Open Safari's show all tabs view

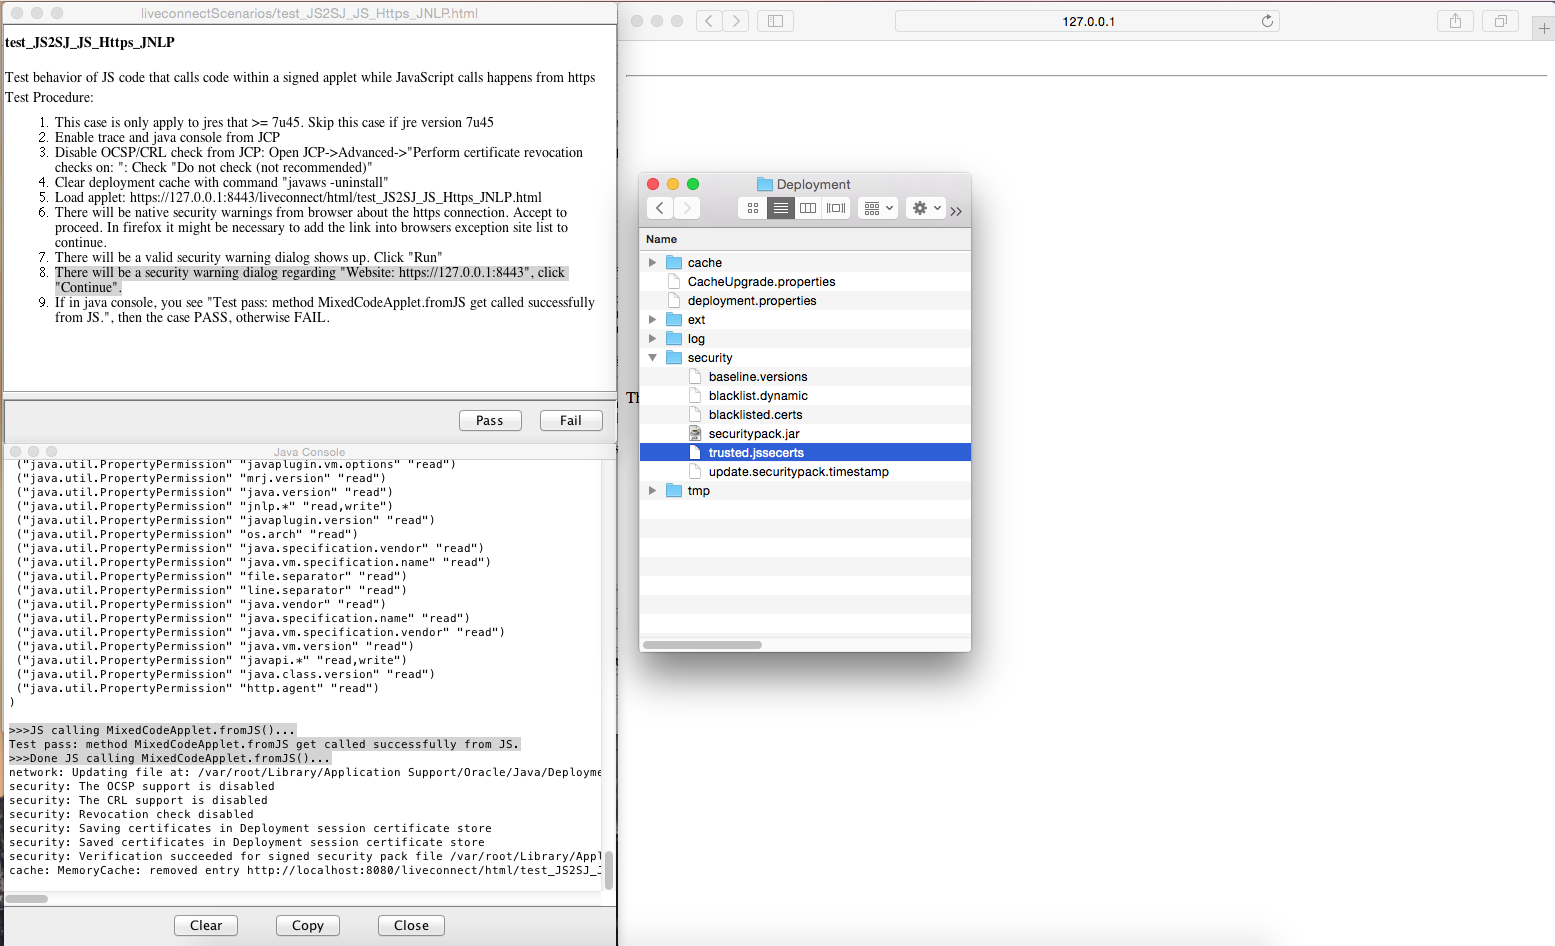click(1500, 21)
